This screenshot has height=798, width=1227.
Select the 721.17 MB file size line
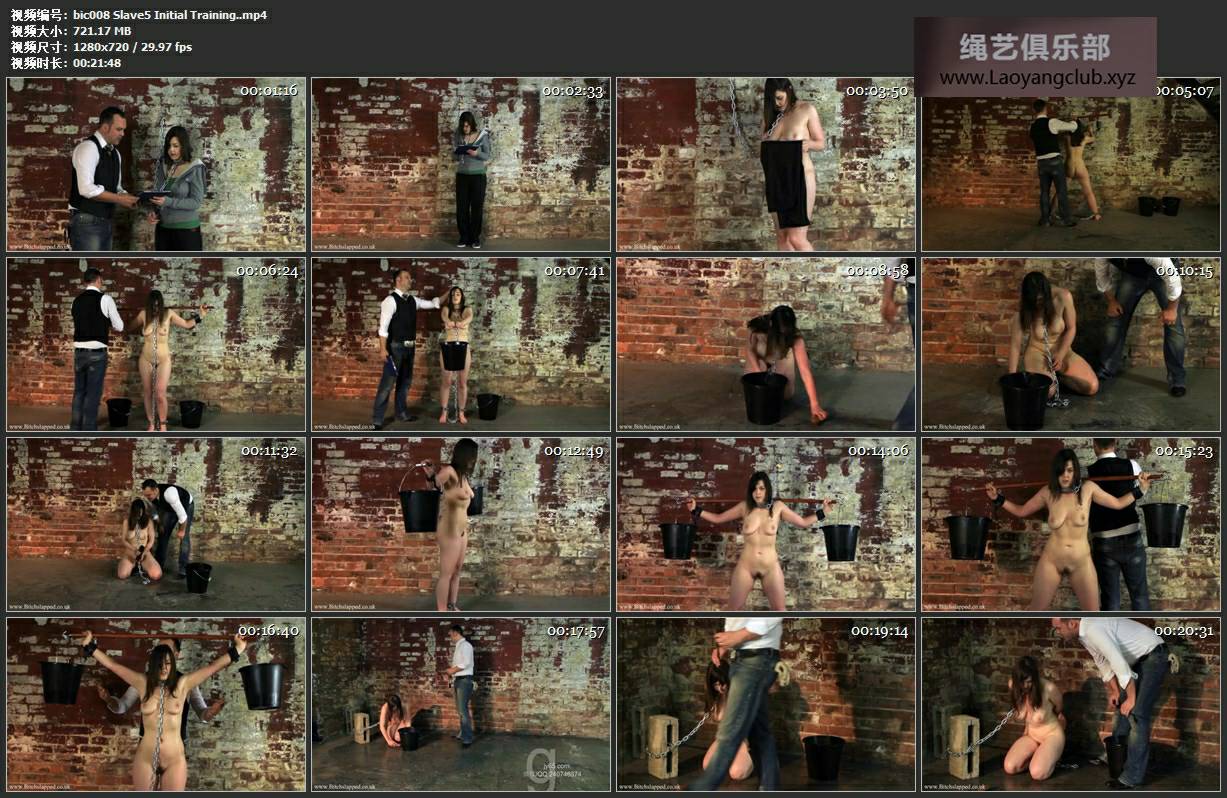coord(102,31)
